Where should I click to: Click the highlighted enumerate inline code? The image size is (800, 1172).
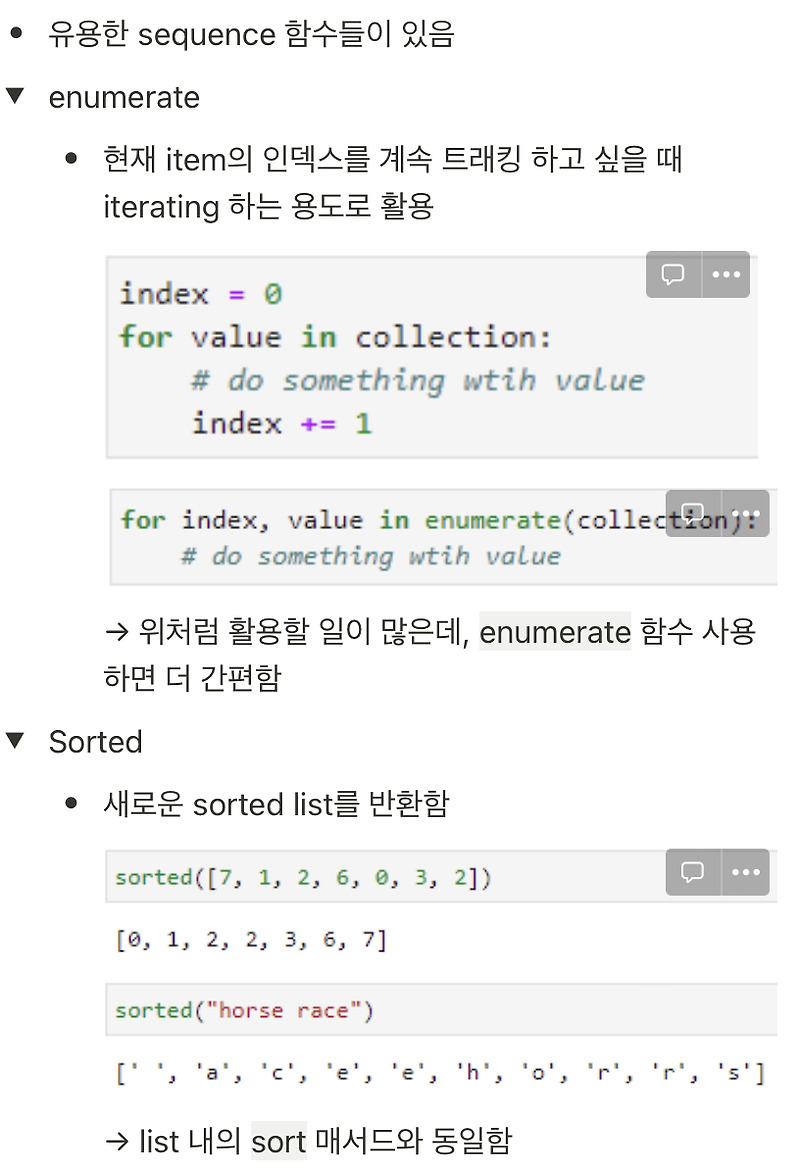pyautogui.click(x=555, y=632)
